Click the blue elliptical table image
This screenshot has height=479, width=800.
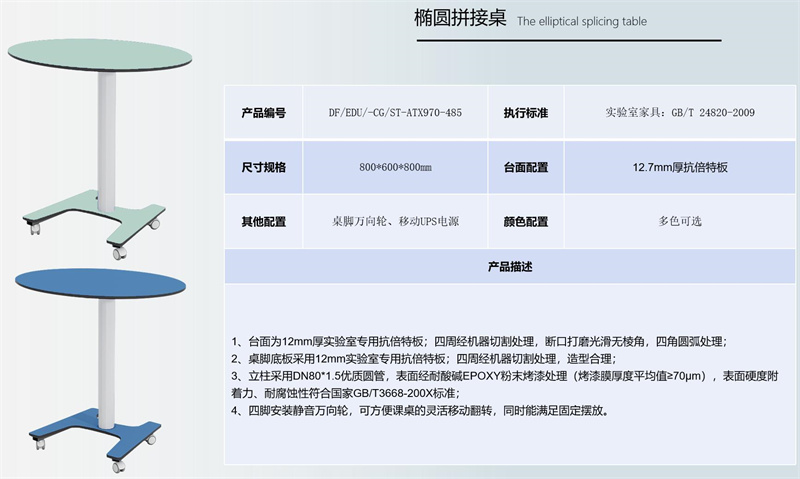101,370
